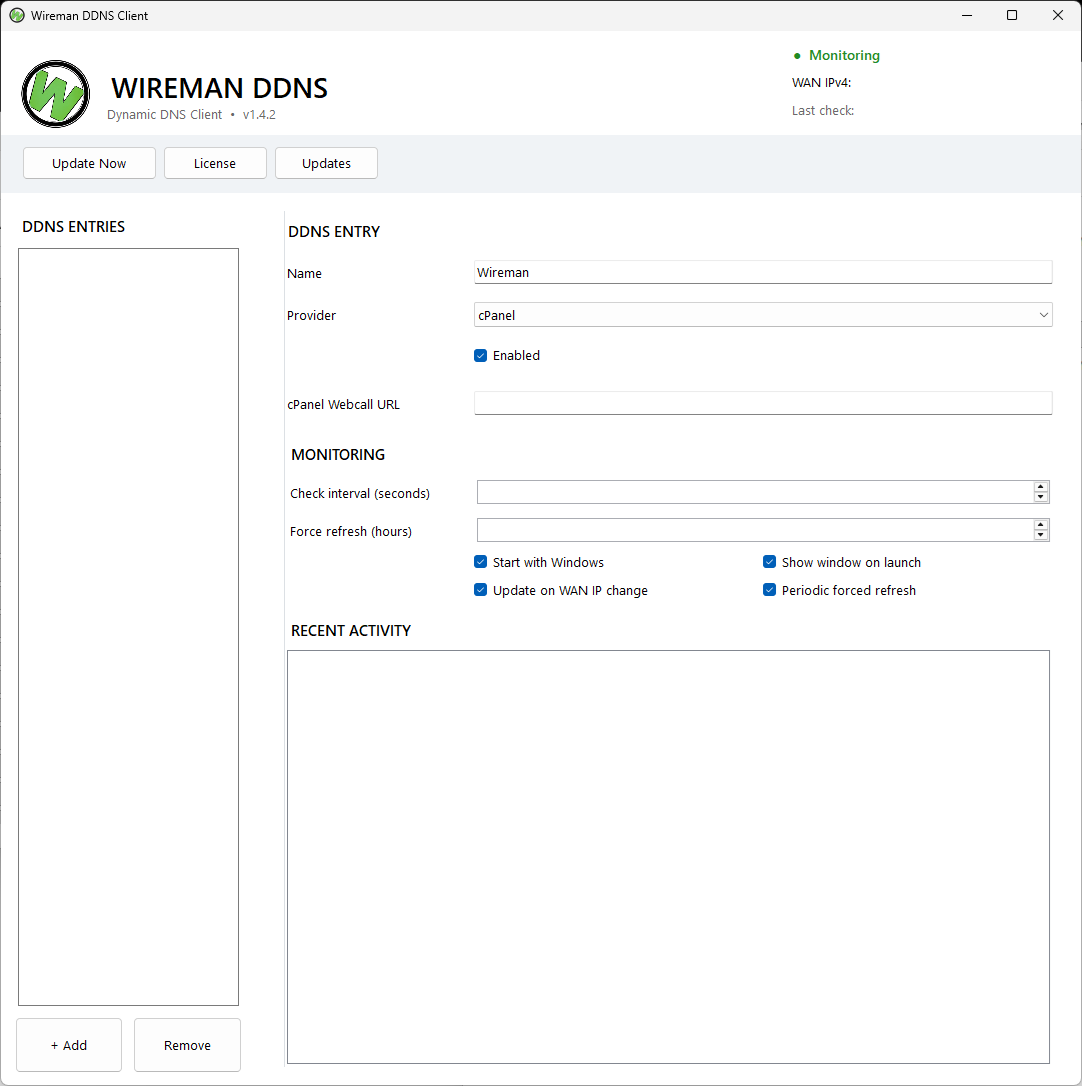Viewport: 1087px width, 1086px height.
Task: Increase the Force refresh hours value
Action: click(x=1041, y=525)
